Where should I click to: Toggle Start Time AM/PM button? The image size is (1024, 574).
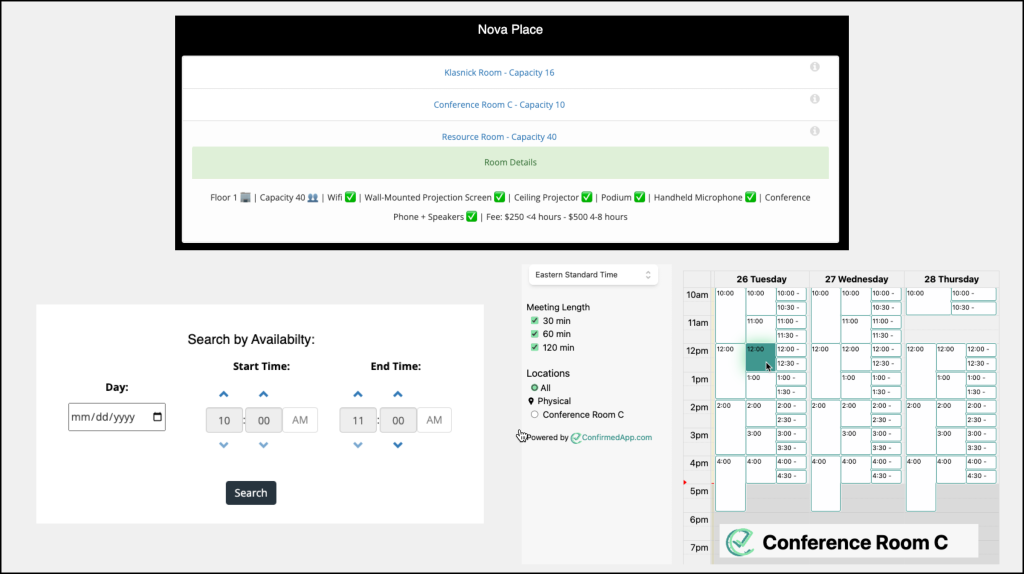tap(300, 421)
